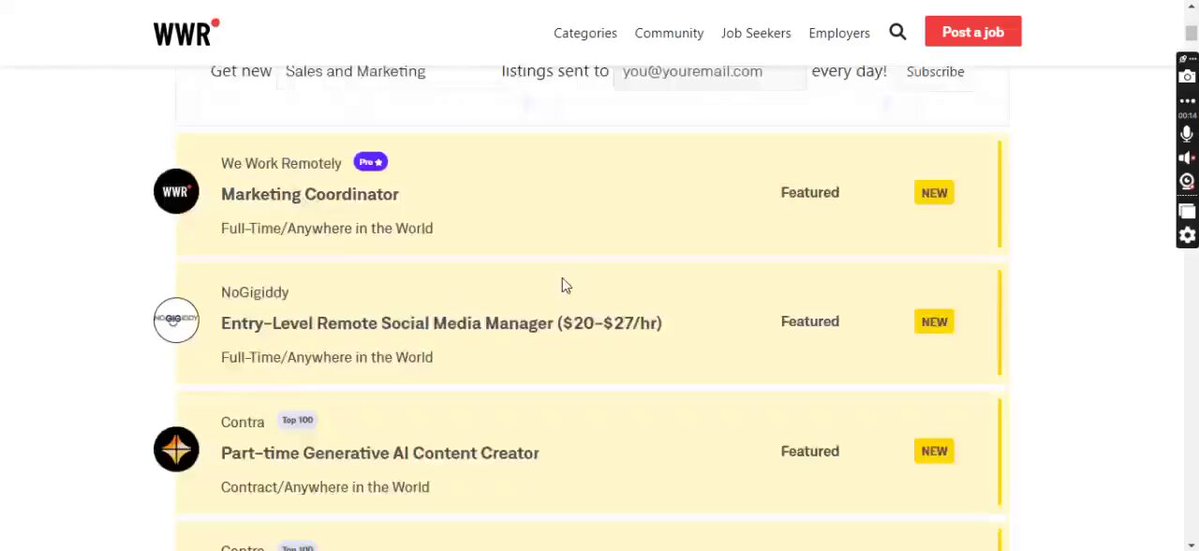Image resolution: width=1199 pixels, height=551 pixels.
Task: Click Featured label on AI Content Creator row
Action: click(810, 452)
